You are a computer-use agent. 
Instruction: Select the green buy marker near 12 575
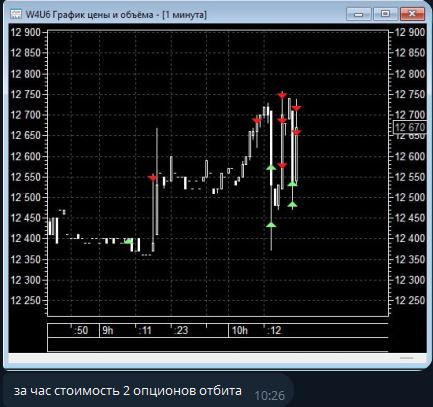(x=271, y=167)
